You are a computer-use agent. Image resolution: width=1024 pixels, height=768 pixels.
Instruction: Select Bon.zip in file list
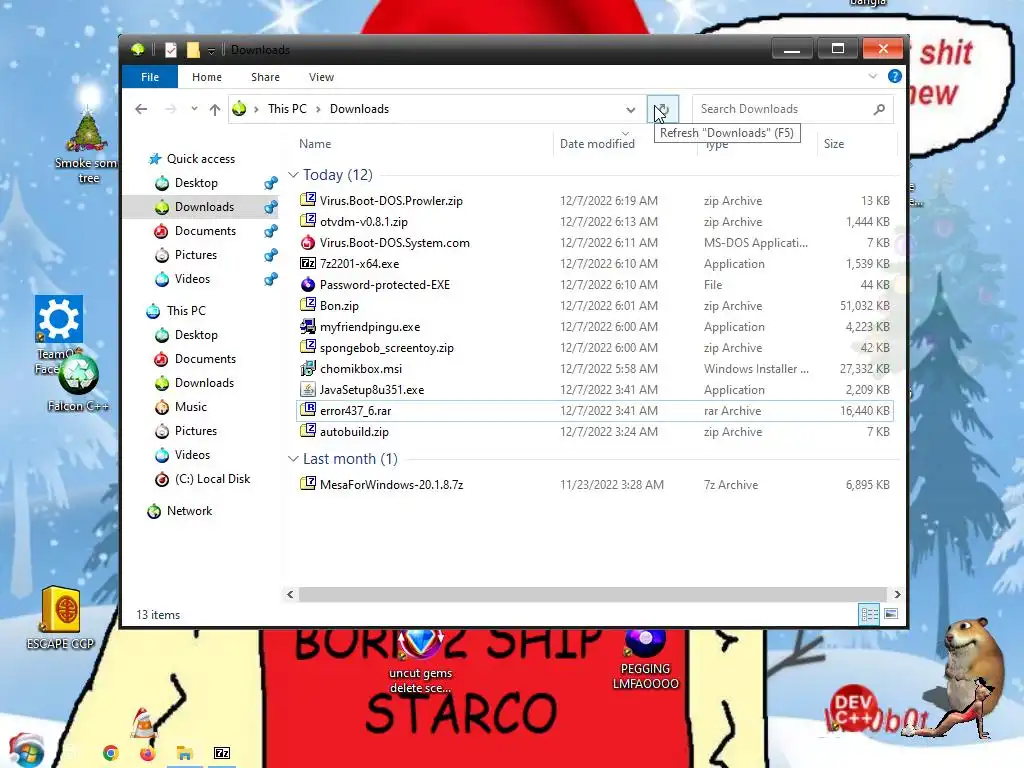[594, 306]
